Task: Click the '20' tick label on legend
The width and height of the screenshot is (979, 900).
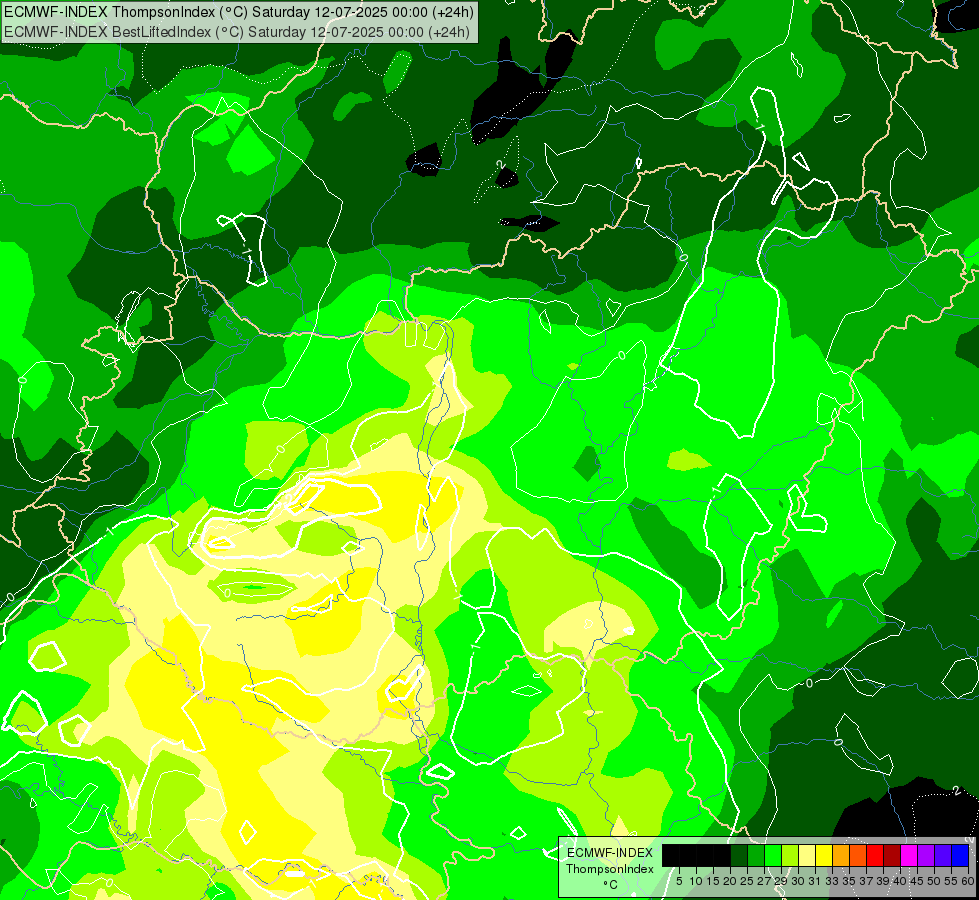Action: pos(730,881)
